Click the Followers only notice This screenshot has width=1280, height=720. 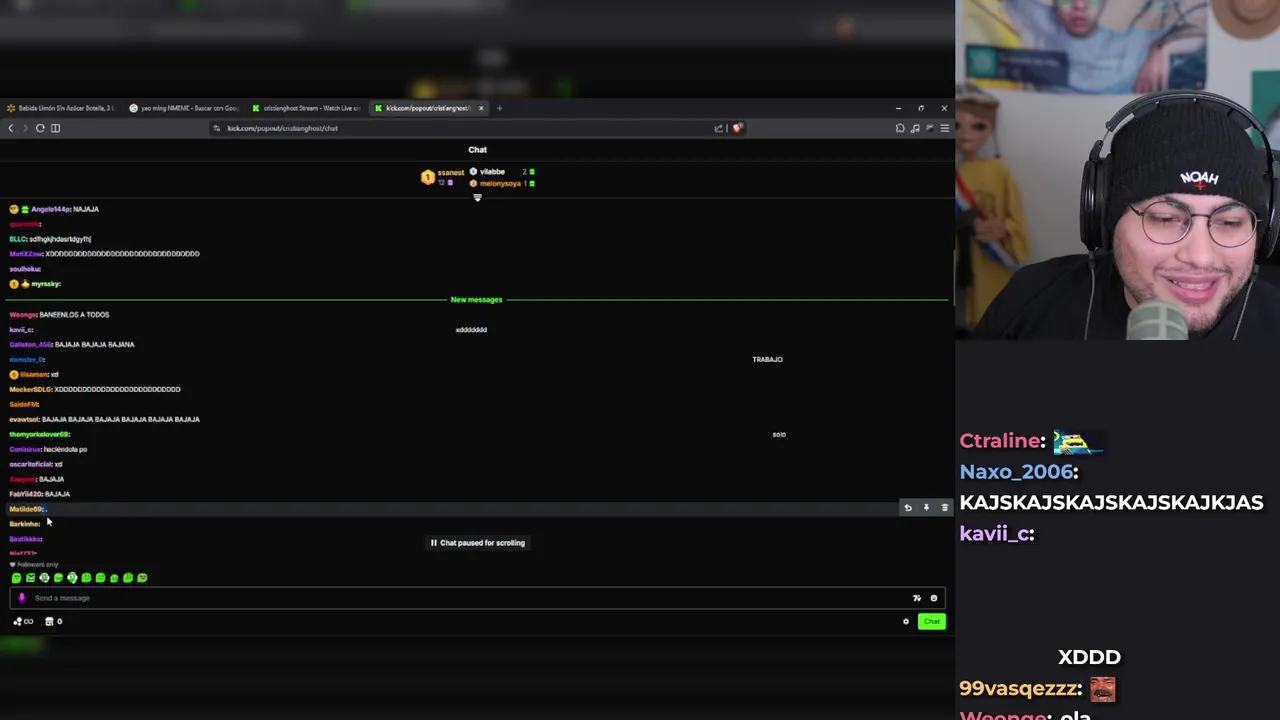[x=34, y=565]
